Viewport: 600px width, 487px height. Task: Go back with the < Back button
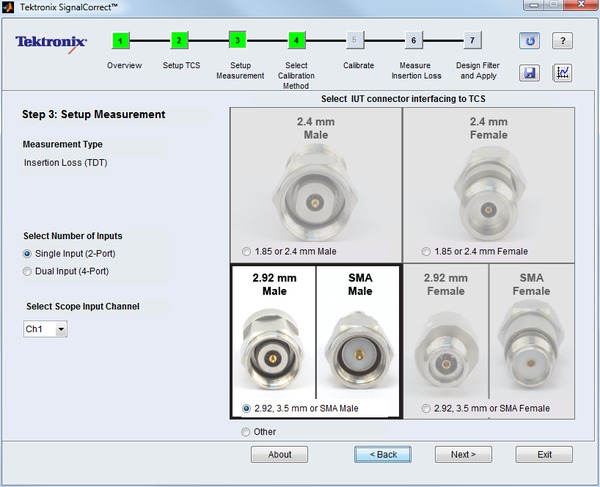point(383,454)
